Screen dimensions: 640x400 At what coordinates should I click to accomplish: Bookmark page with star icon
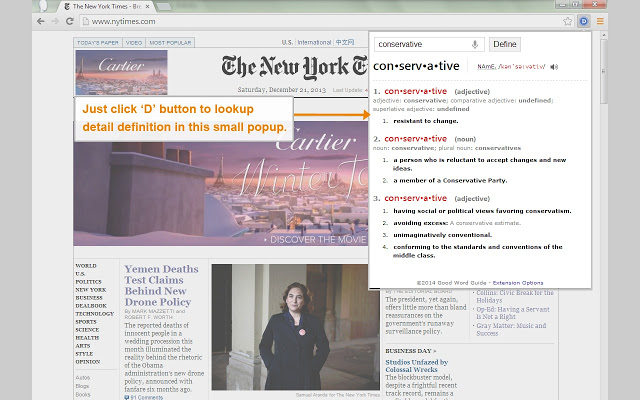coord(567,21)
